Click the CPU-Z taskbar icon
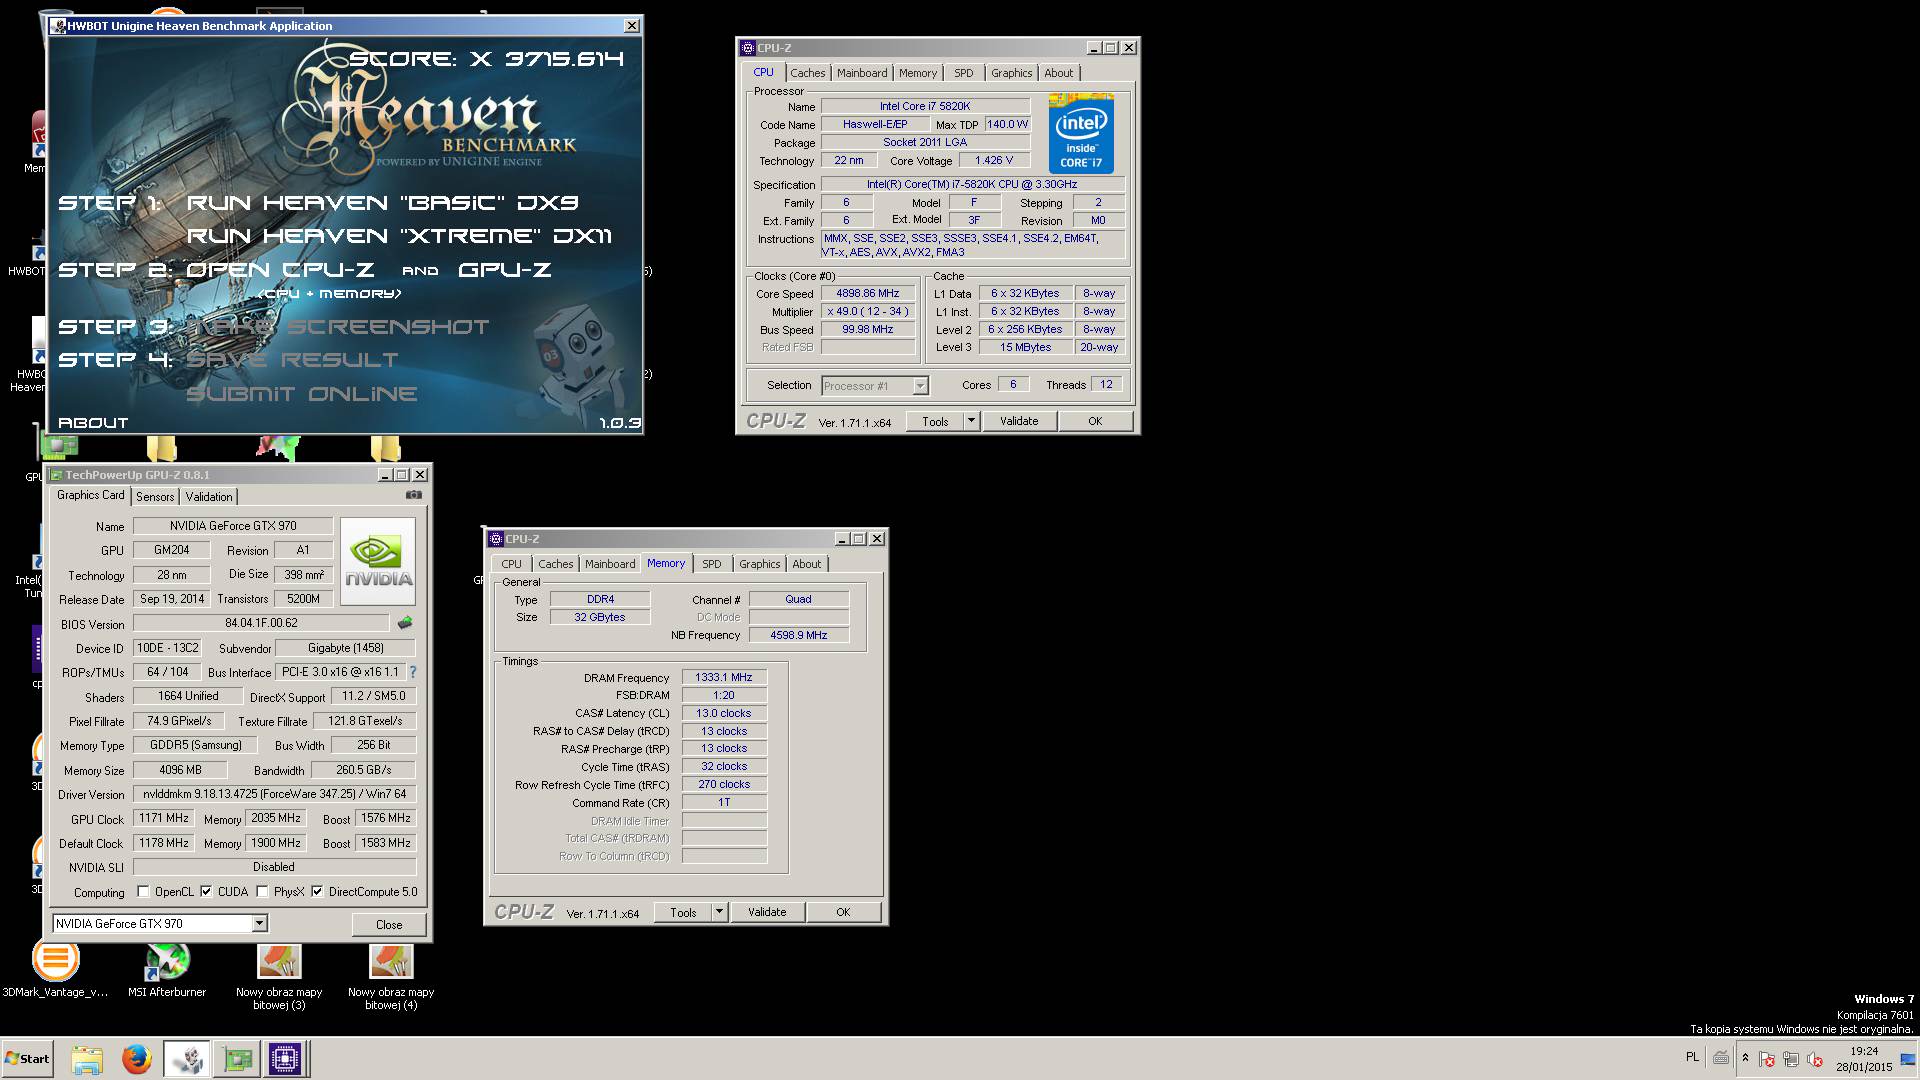 coord(285,1058)
